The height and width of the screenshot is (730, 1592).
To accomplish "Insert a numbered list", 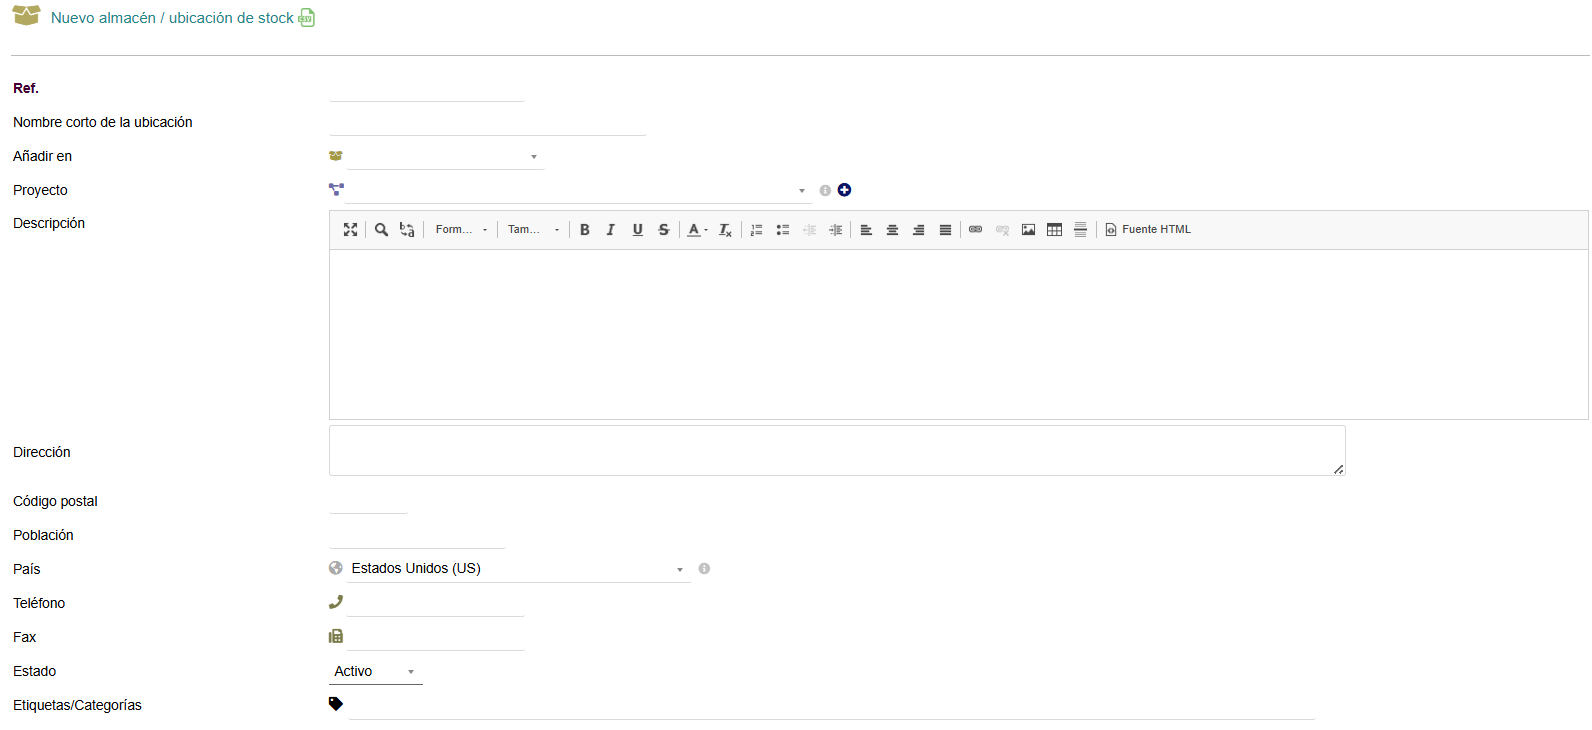I will 757,230.
